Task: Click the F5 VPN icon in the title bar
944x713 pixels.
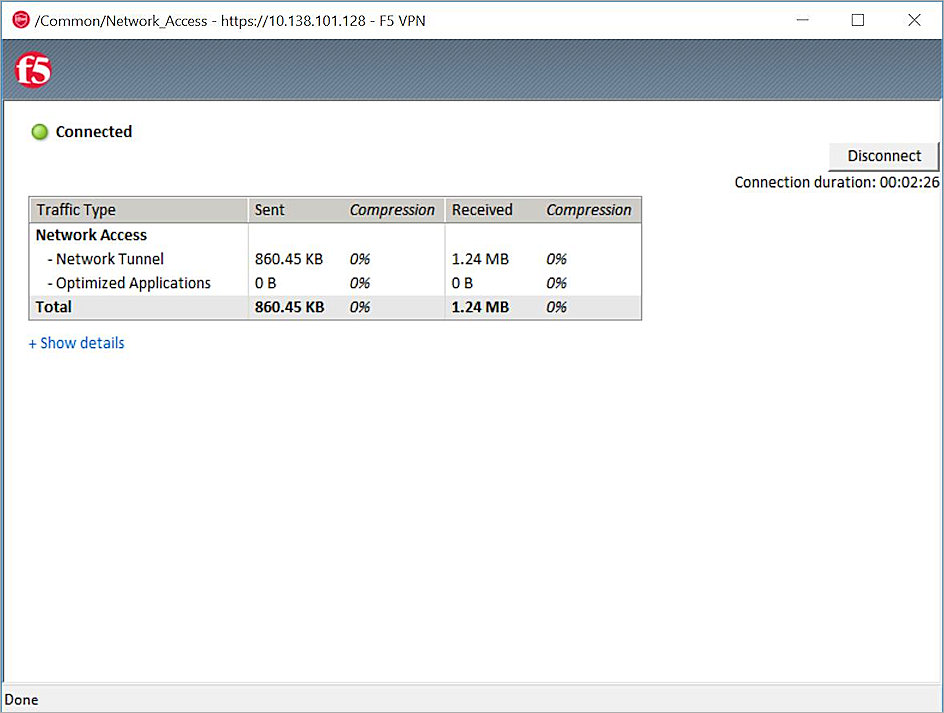Action: pos(19,19)
